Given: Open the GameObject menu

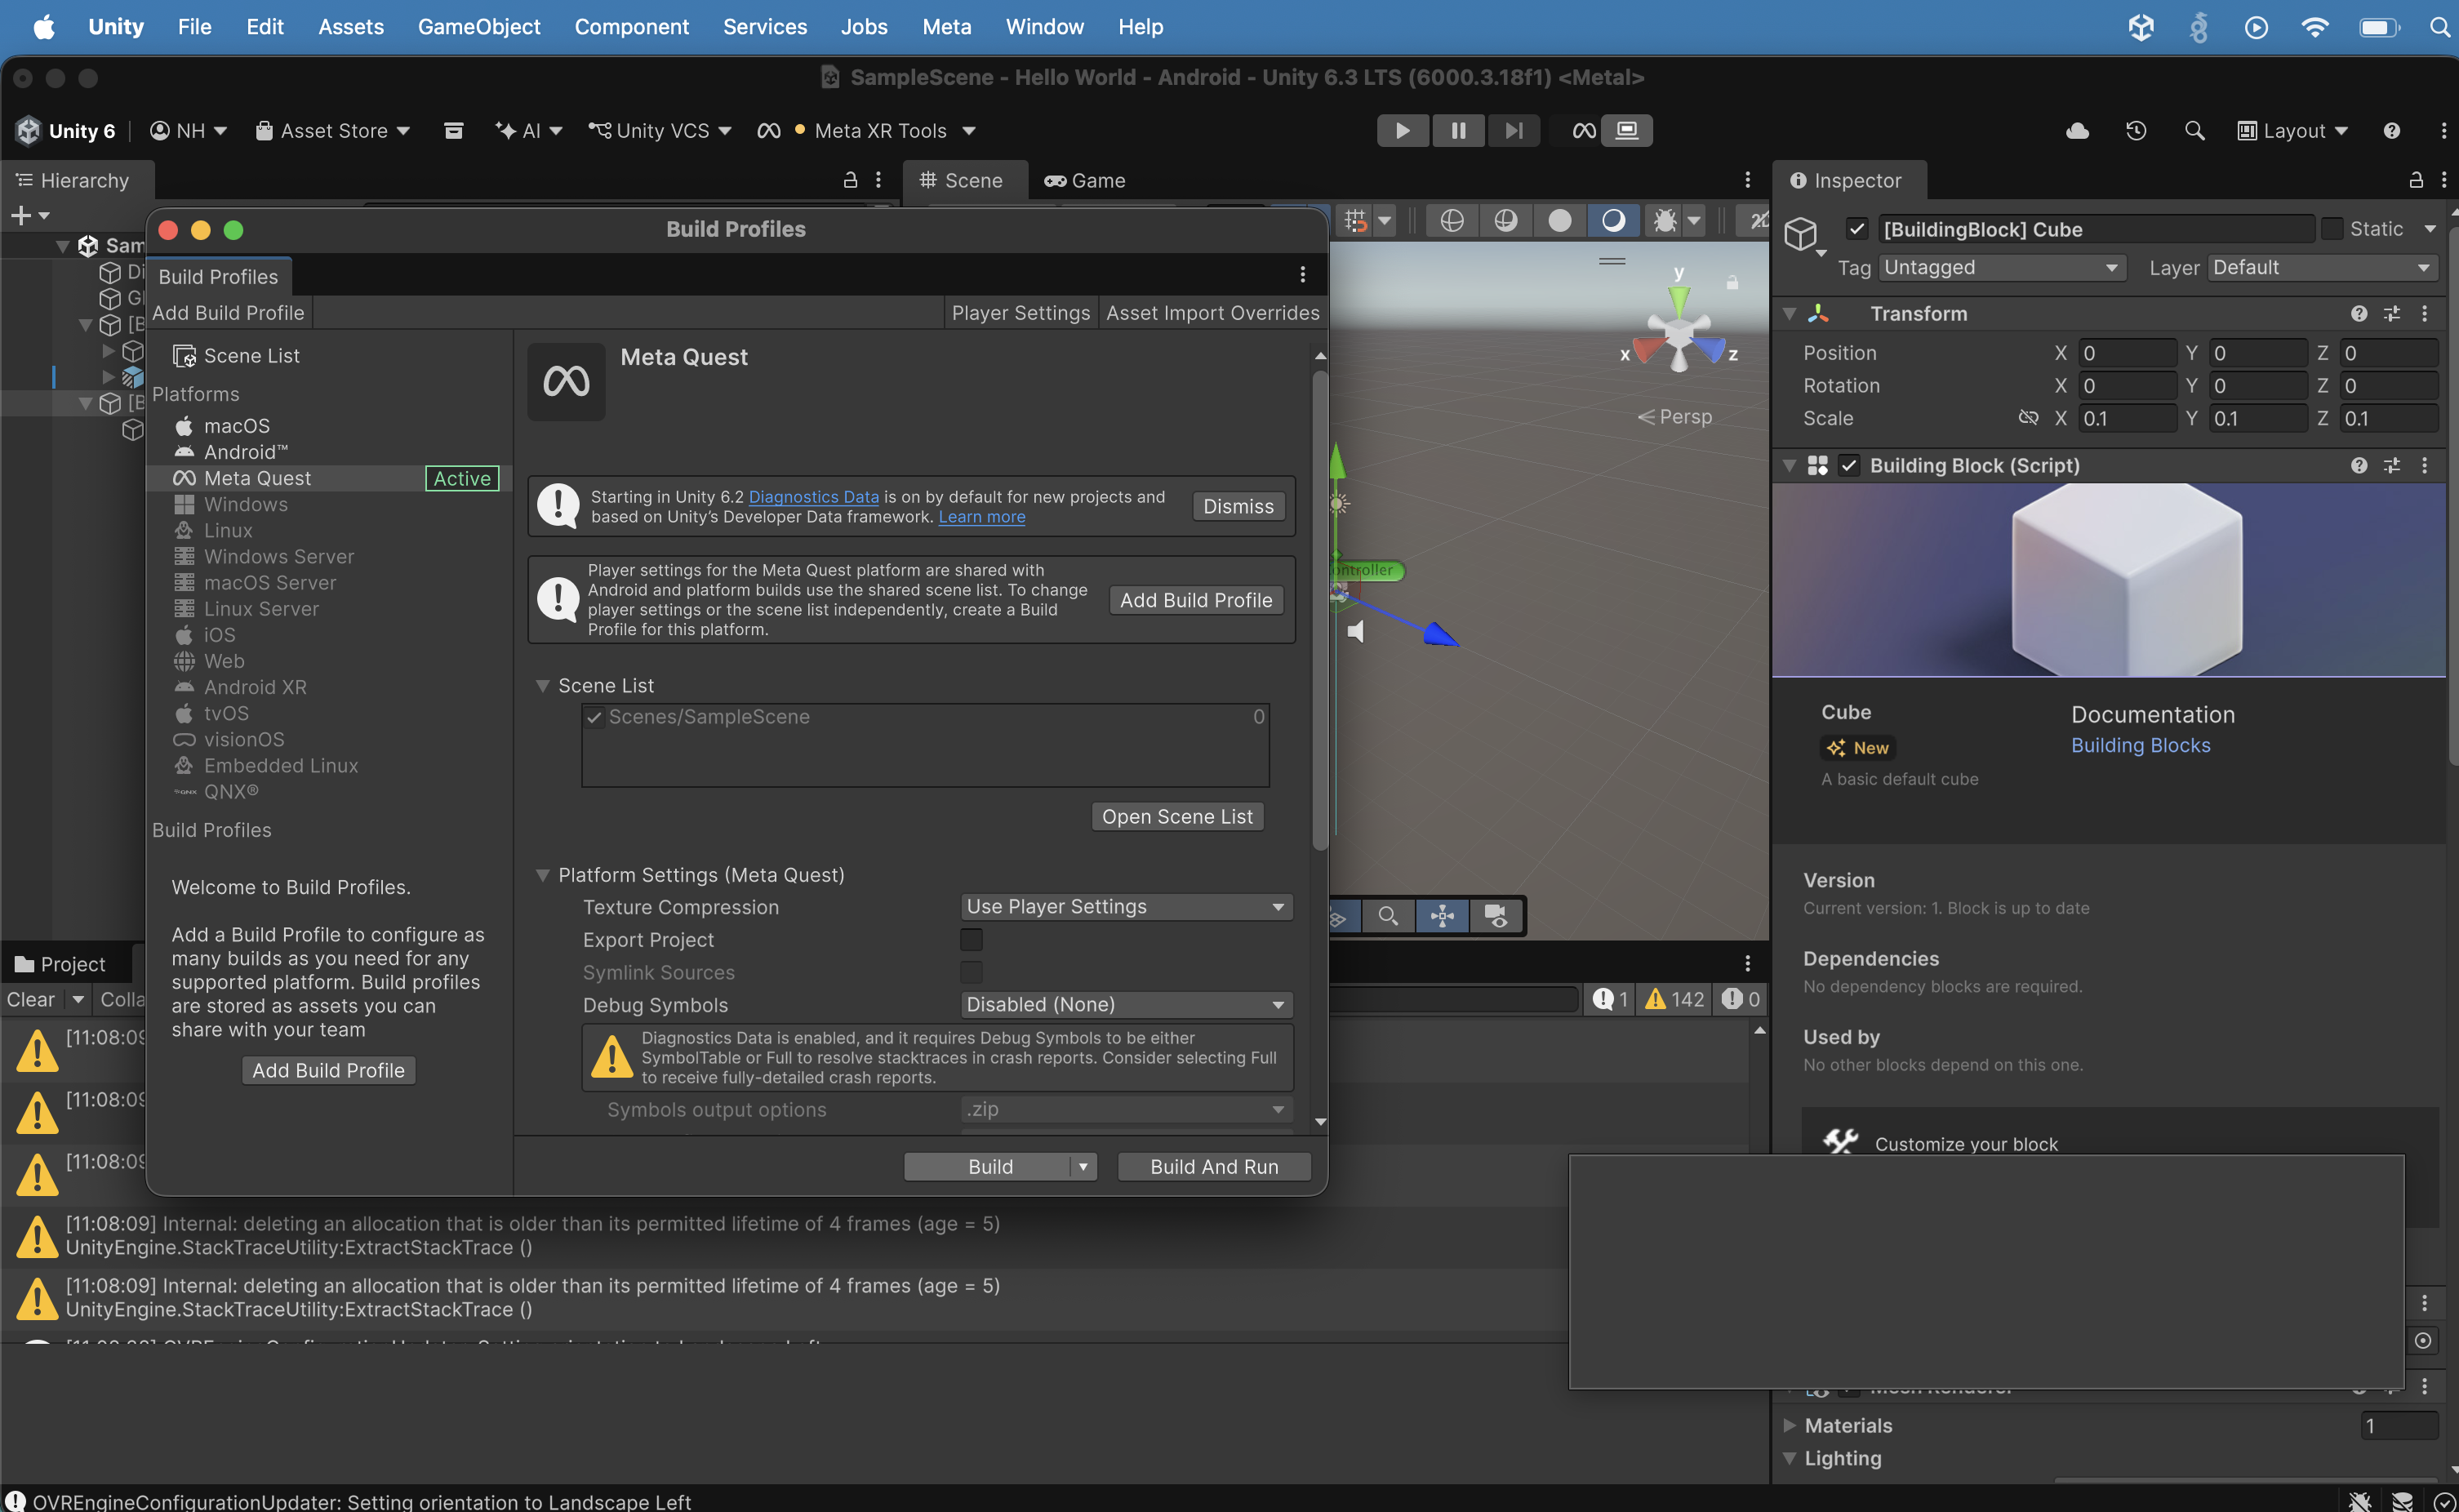Looking at the screenshot, I should click(479, 27).
